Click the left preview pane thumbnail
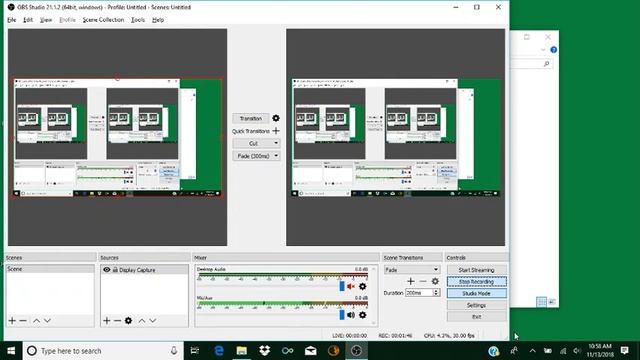The height and width of the screenshot is (360, 640). (118, 138)
